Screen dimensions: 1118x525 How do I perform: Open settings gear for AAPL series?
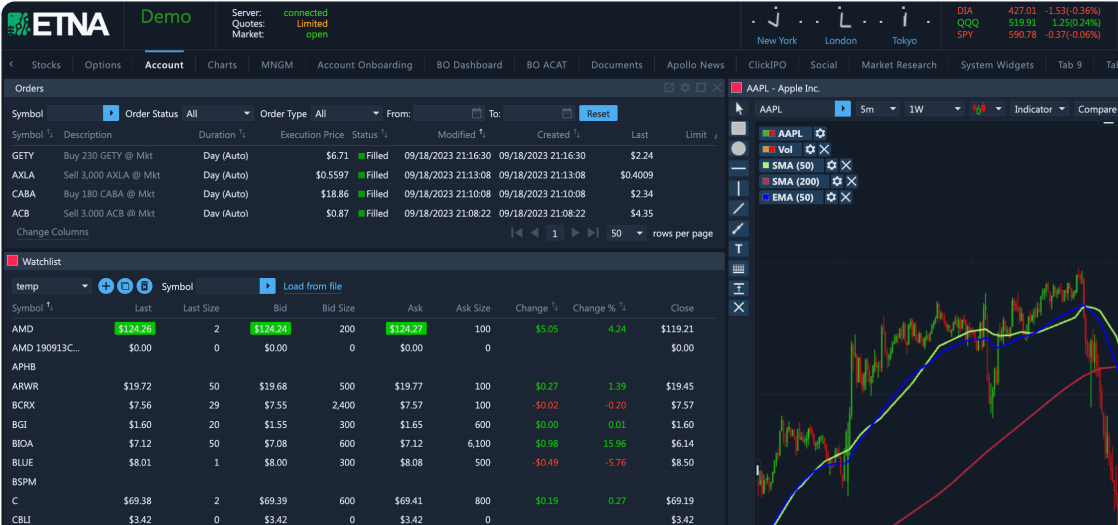click(x=820, y=133)
